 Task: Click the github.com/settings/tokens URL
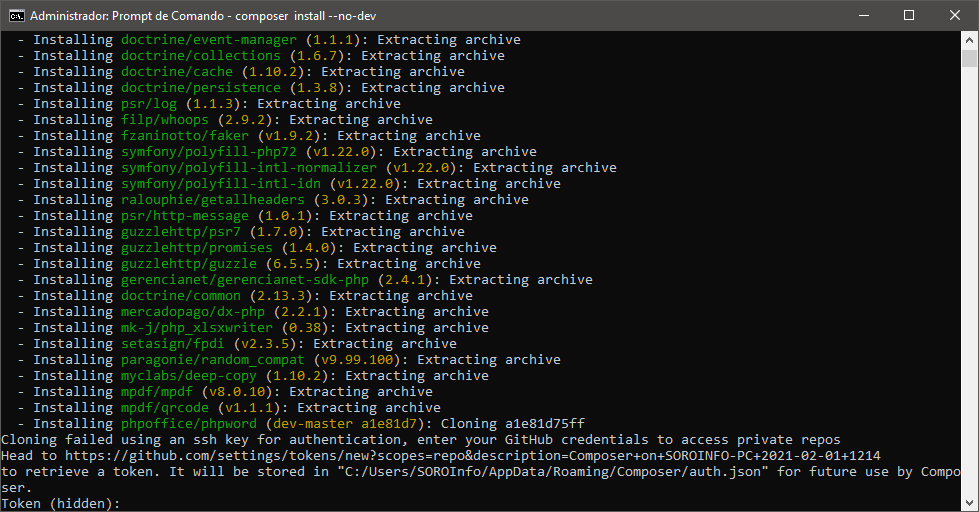[473, 456]
